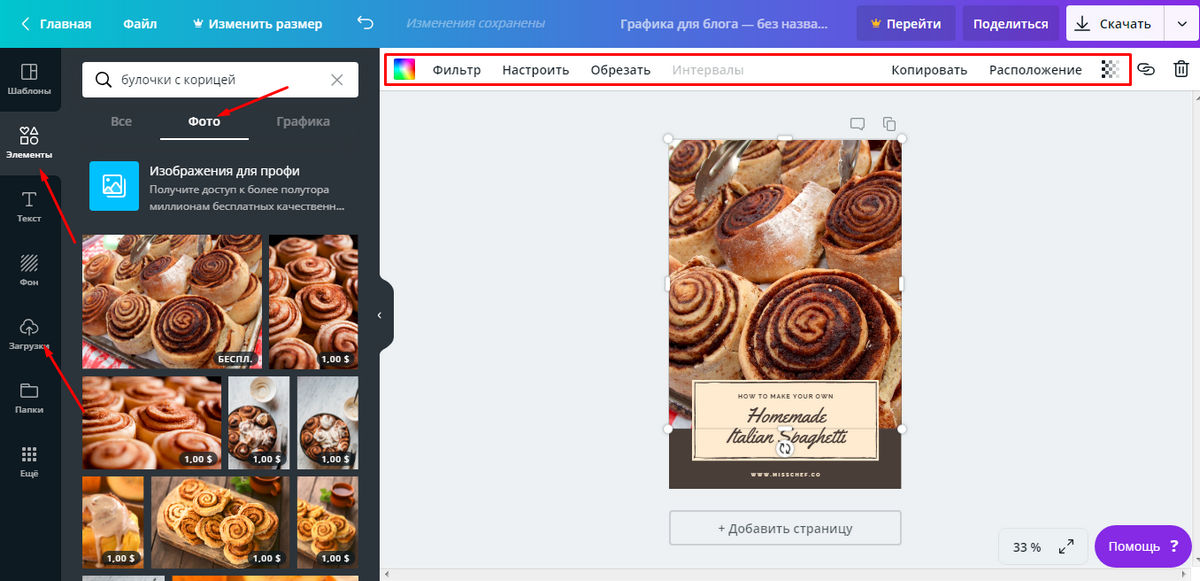Open the Папки folders panel
The height and width of the screenshot is (581, 1200).
coord(29,397)
